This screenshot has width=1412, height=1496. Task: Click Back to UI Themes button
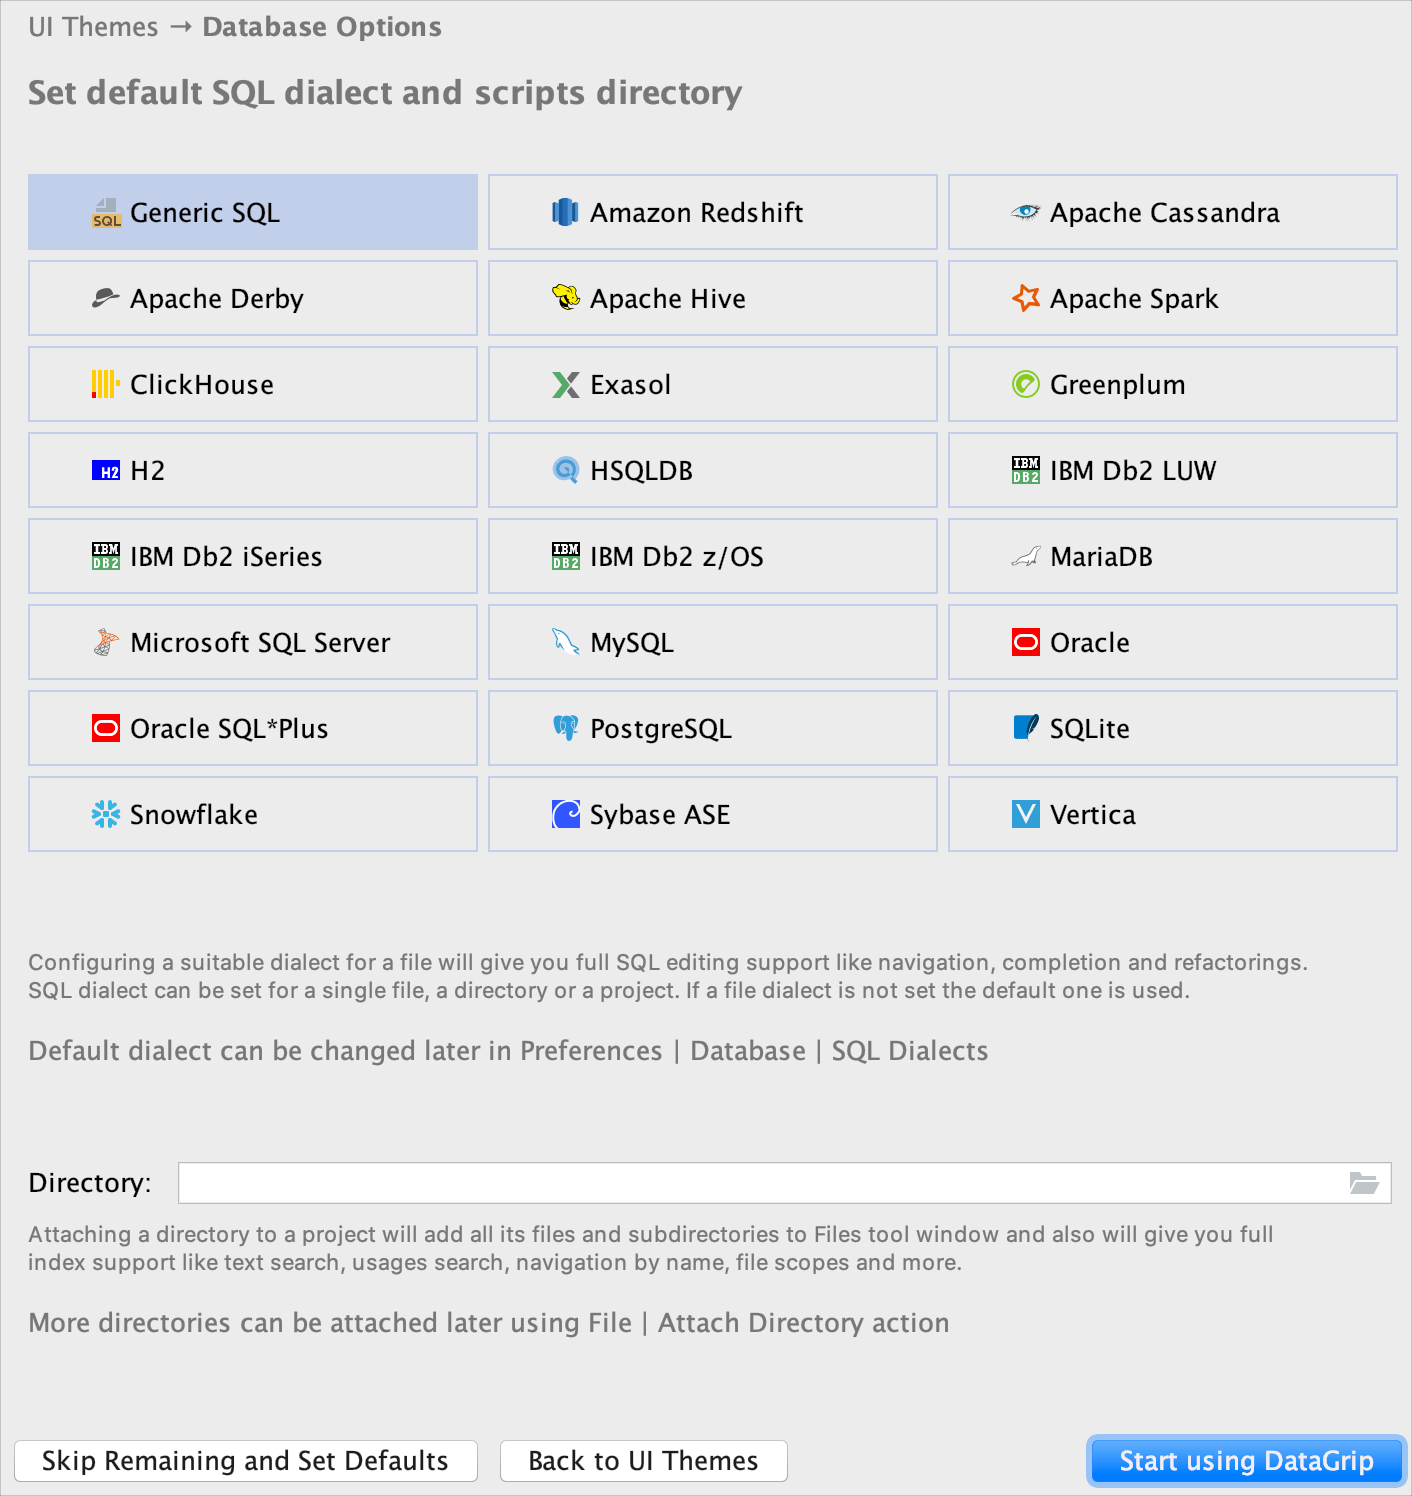click(643, 1461)
